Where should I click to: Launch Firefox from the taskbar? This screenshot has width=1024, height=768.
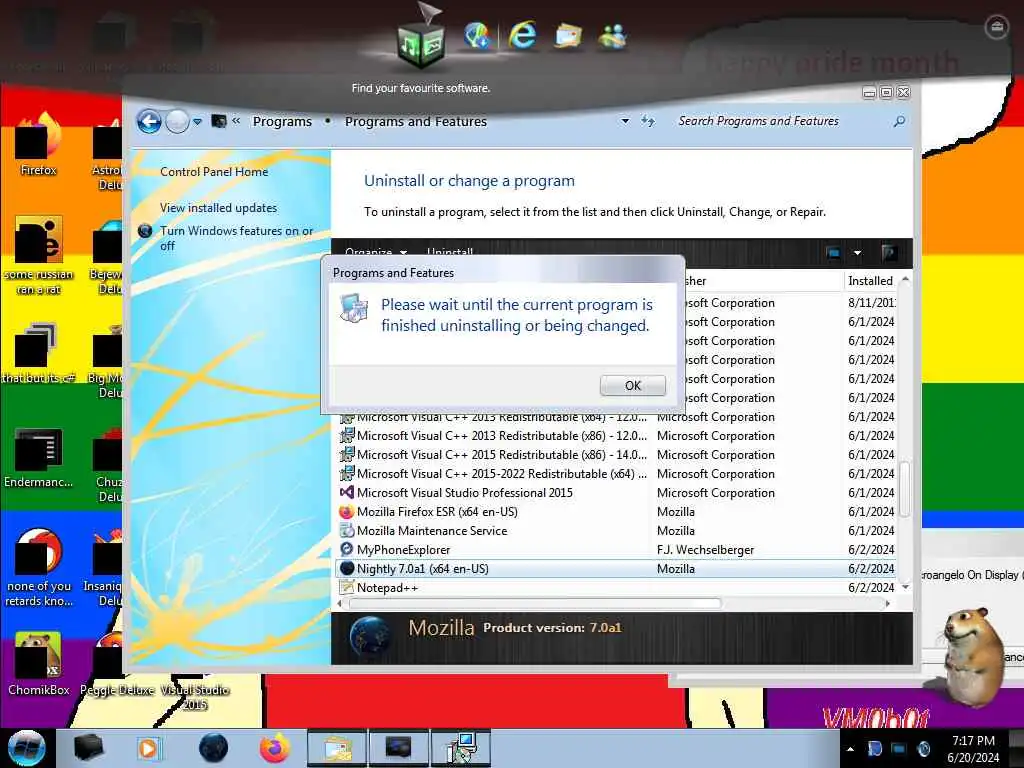[x=274, y=748]
